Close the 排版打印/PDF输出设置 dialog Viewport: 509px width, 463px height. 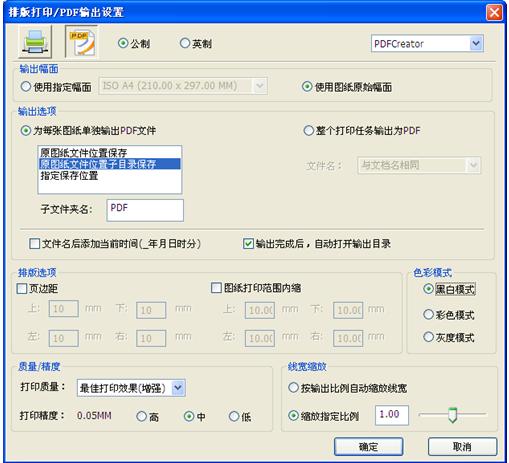494,13
